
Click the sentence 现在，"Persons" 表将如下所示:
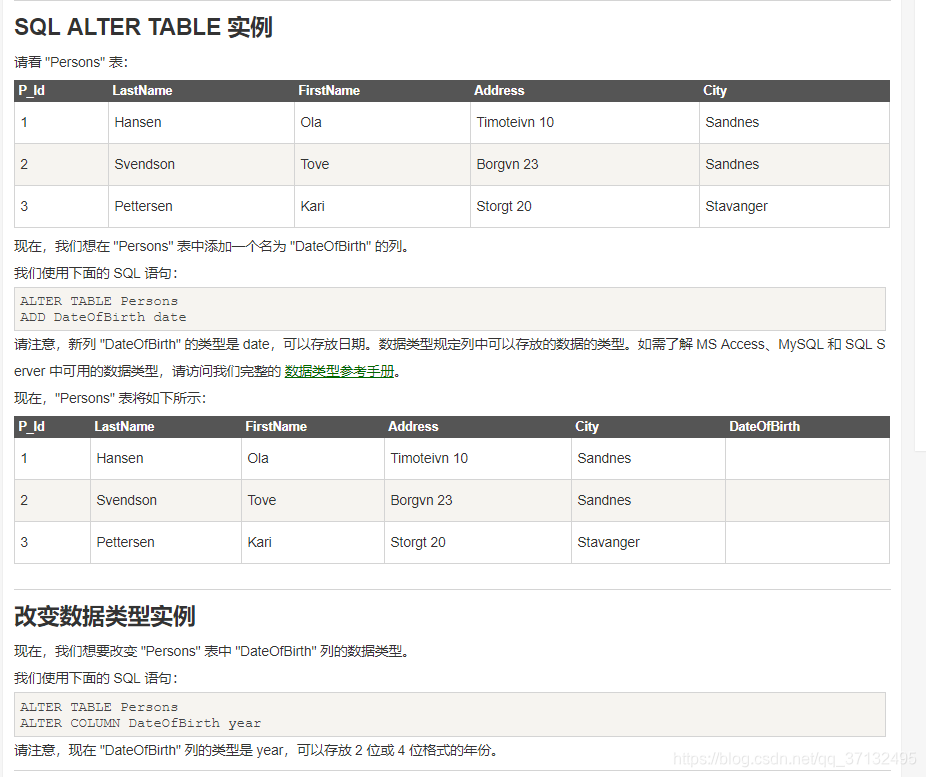point(110,398)
